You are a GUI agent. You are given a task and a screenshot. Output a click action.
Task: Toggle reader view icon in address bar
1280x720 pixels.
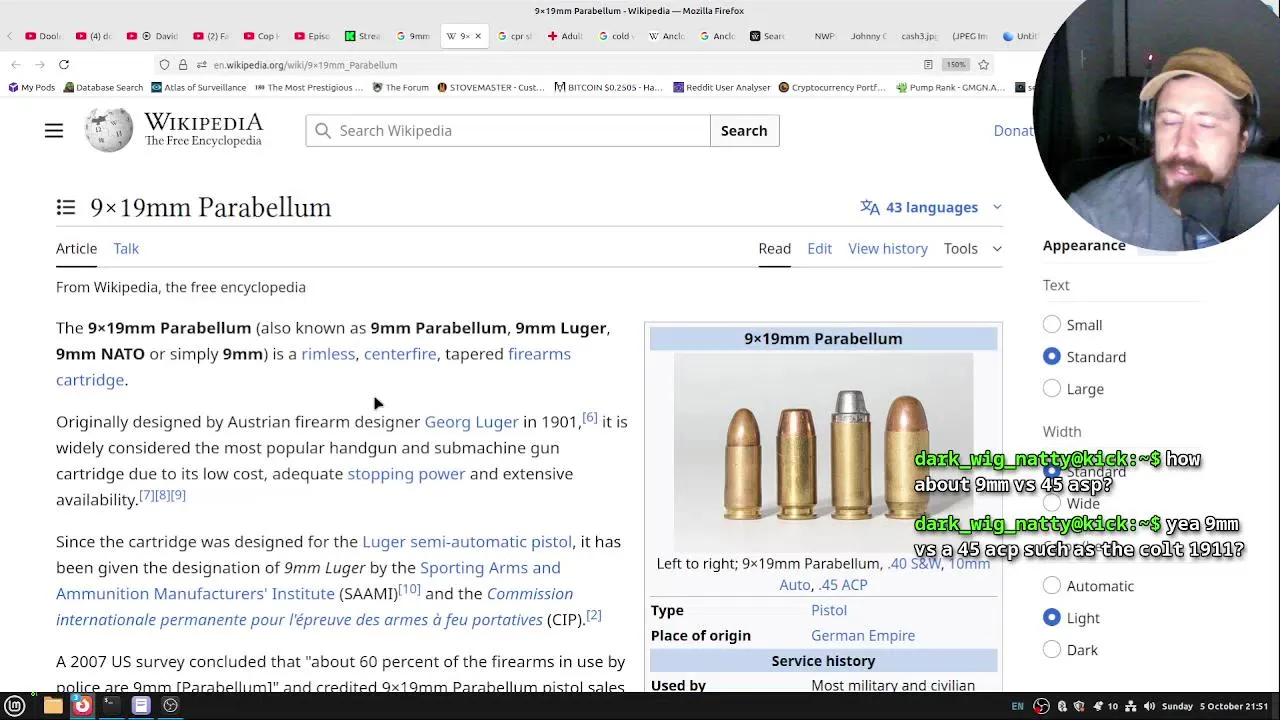click(x=928, y=65)
